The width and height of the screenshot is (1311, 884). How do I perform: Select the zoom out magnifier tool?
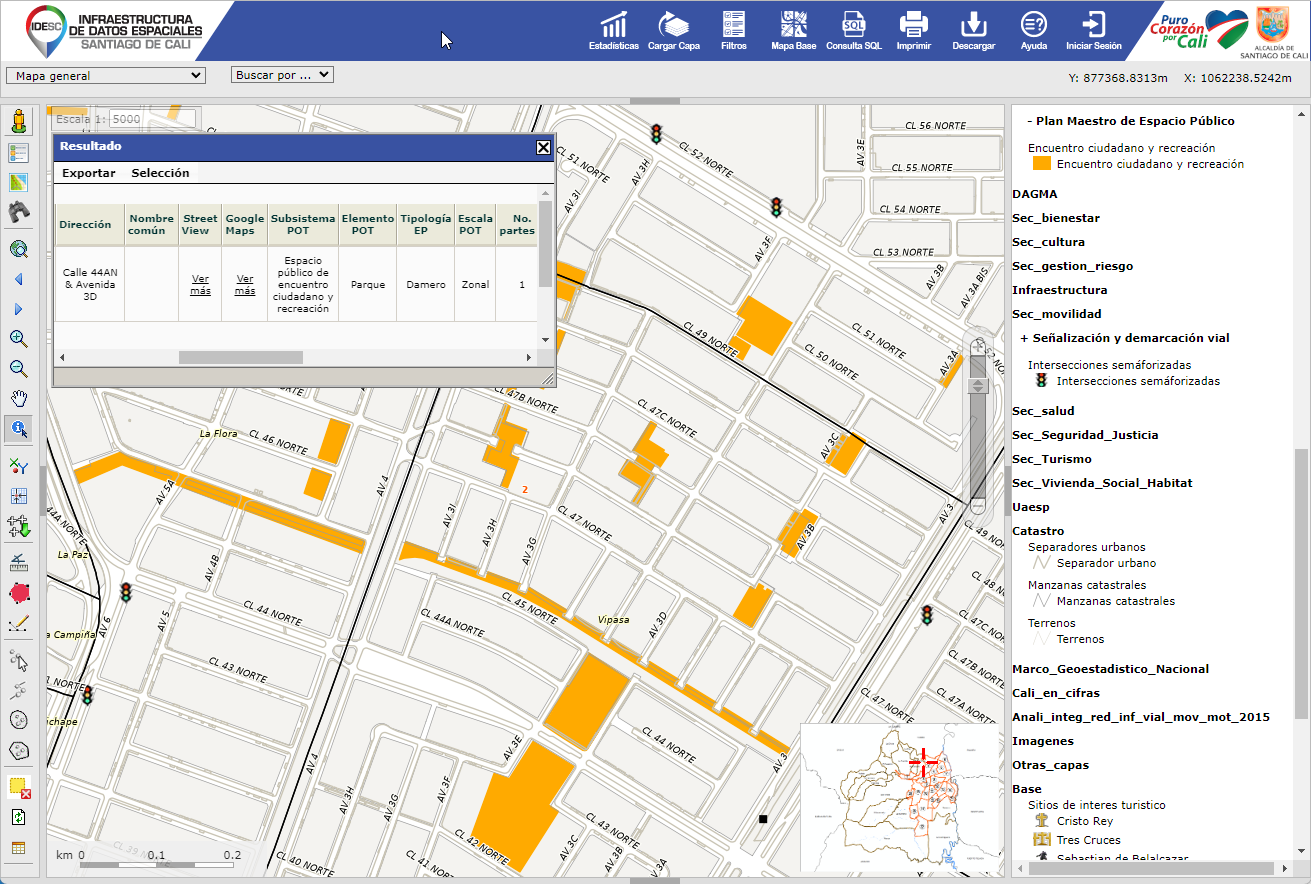(x=18, y=369)
